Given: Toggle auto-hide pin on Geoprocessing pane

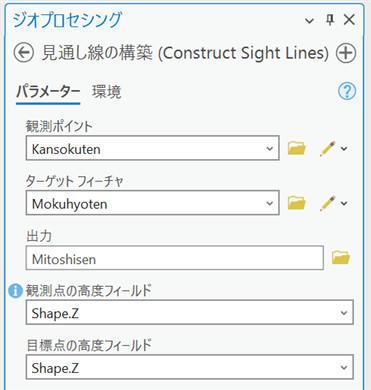Looking at the screenshot, I should [x=330, y=20].
